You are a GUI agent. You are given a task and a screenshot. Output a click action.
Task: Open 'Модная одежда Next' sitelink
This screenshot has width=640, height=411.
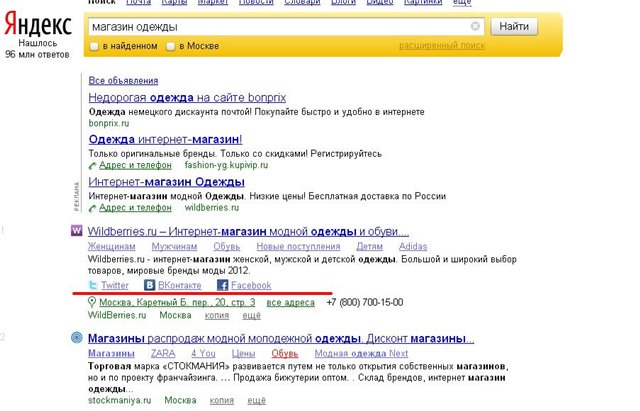361,353
